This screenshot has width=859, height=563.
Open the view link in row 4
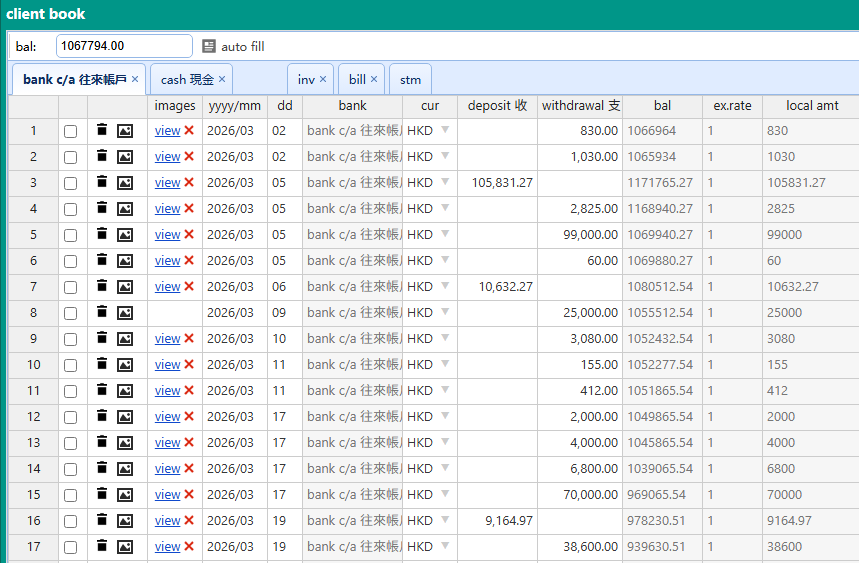[167, 208]
